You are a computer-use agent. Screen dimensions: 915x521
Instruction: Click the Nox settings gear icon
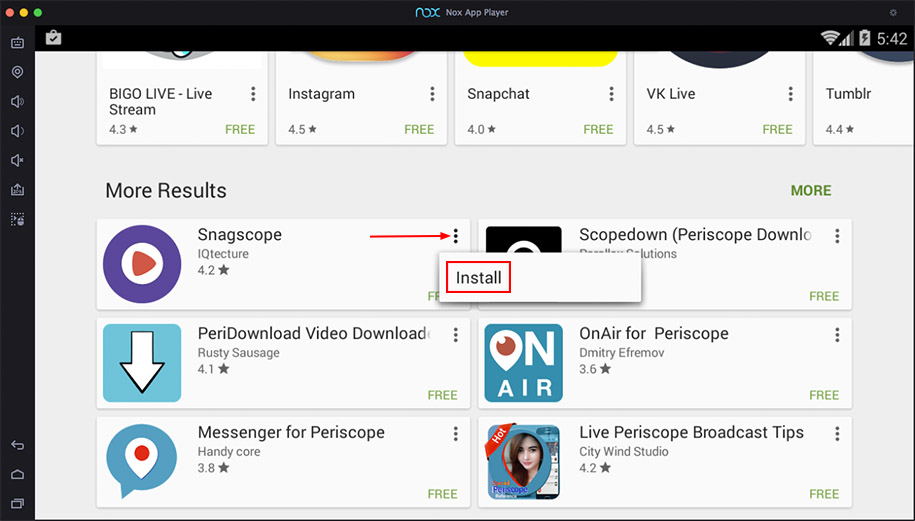893,12
